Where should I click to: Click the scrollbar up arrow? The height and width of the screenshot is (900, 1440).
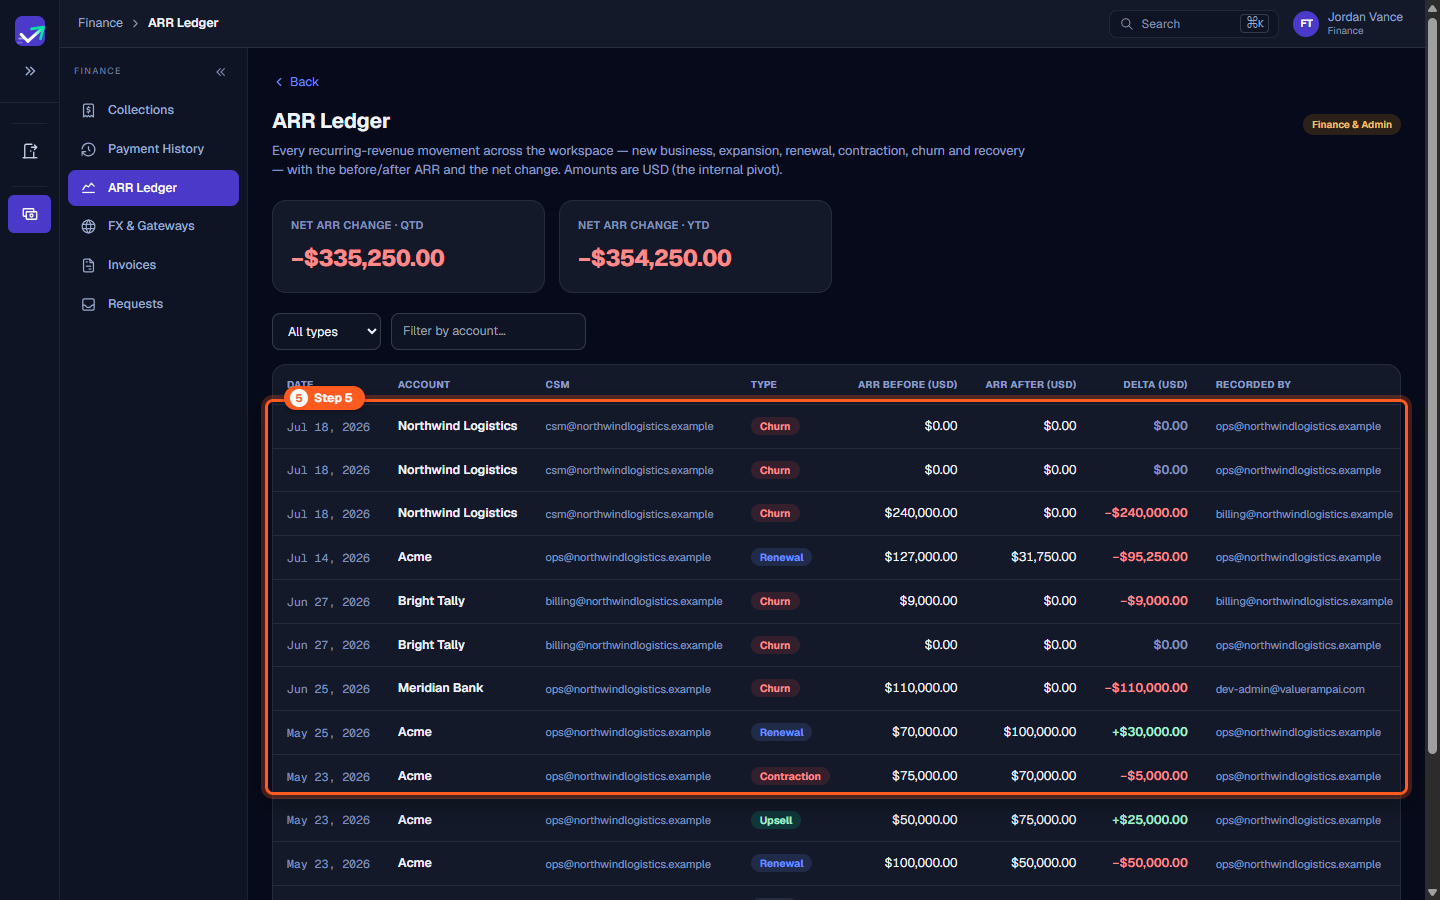point(1432,7)
